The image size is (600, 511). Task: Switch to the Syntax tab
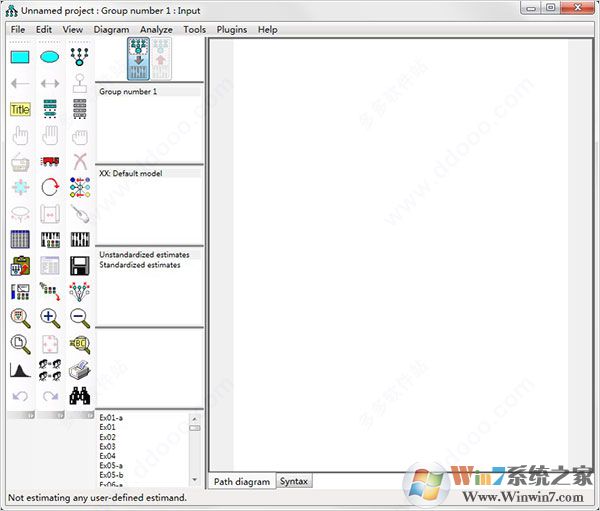[294, 481]
